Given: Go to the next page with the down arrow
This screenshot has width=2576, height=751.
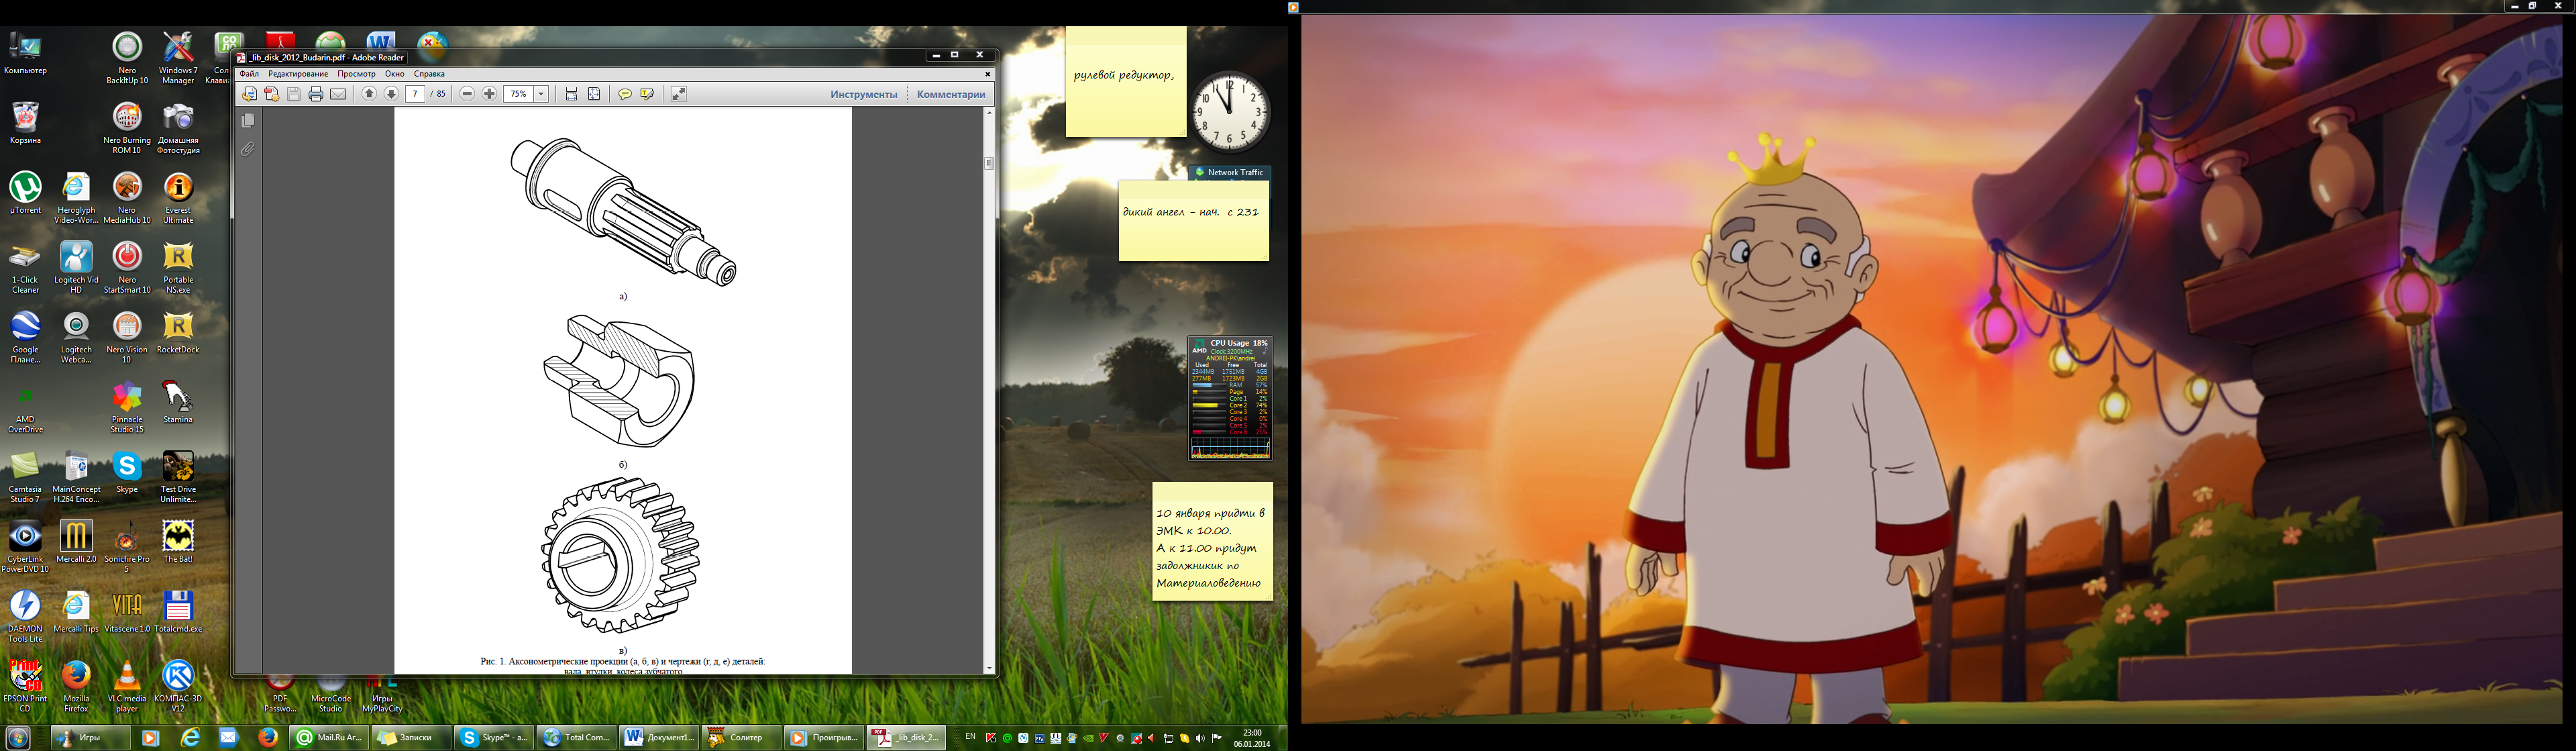Looking at the screenshot, I should pos(391,94).
